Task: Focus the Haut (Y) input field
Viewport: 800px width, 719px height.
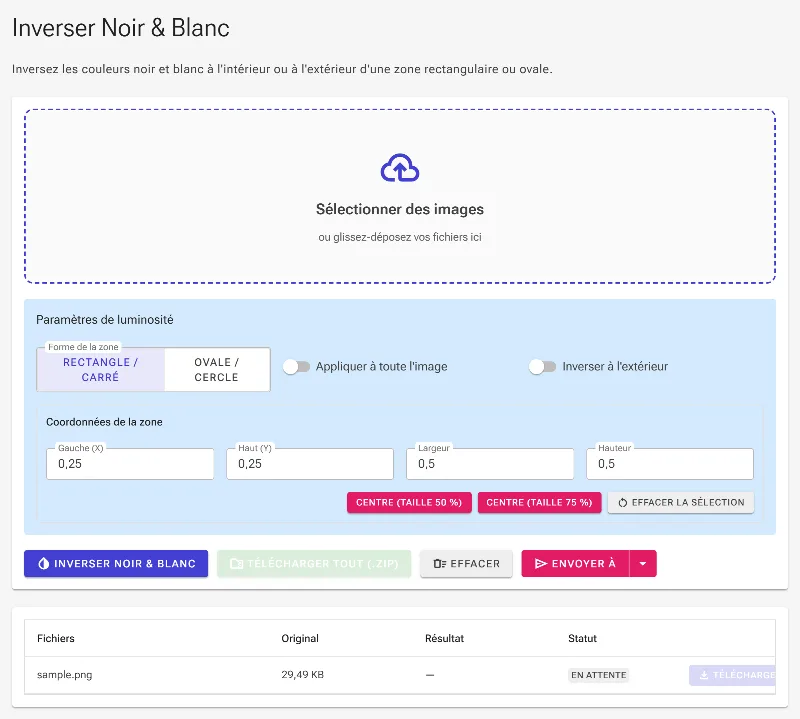Action: point(310,464)
